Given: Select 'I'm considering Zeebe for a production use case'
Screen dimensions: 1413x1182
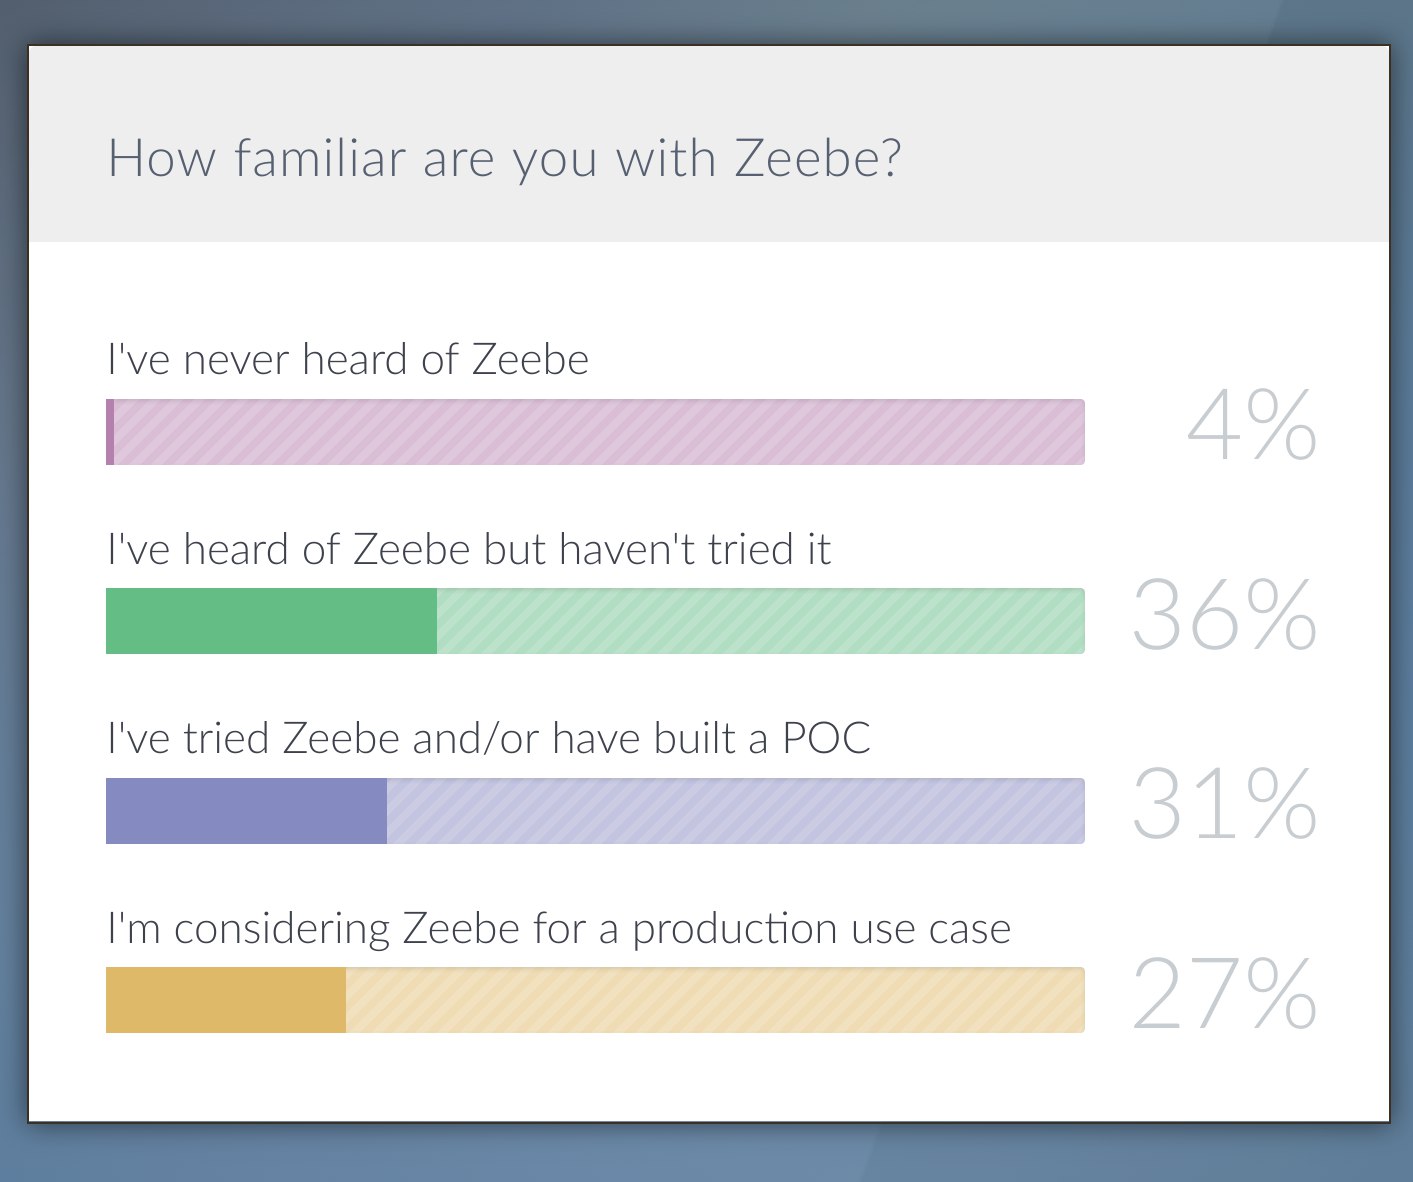Looking at the screenshot, I should point(559,929).
